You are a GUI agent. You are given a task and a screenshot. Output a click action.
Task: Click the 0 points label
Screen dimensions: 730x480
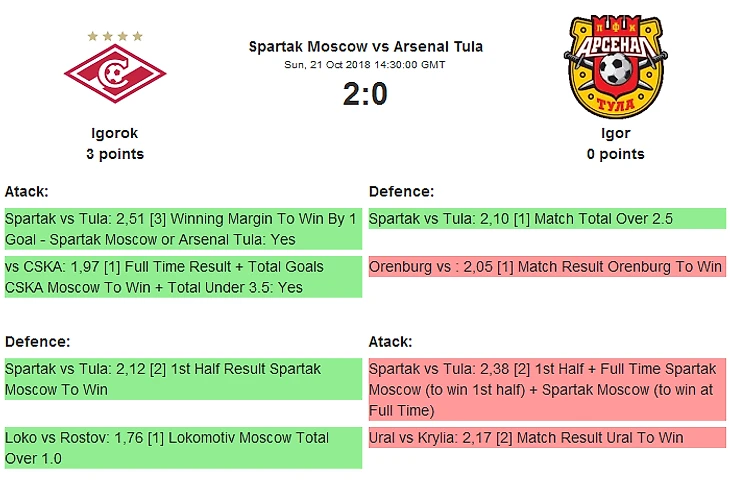[x=616, y=154]
